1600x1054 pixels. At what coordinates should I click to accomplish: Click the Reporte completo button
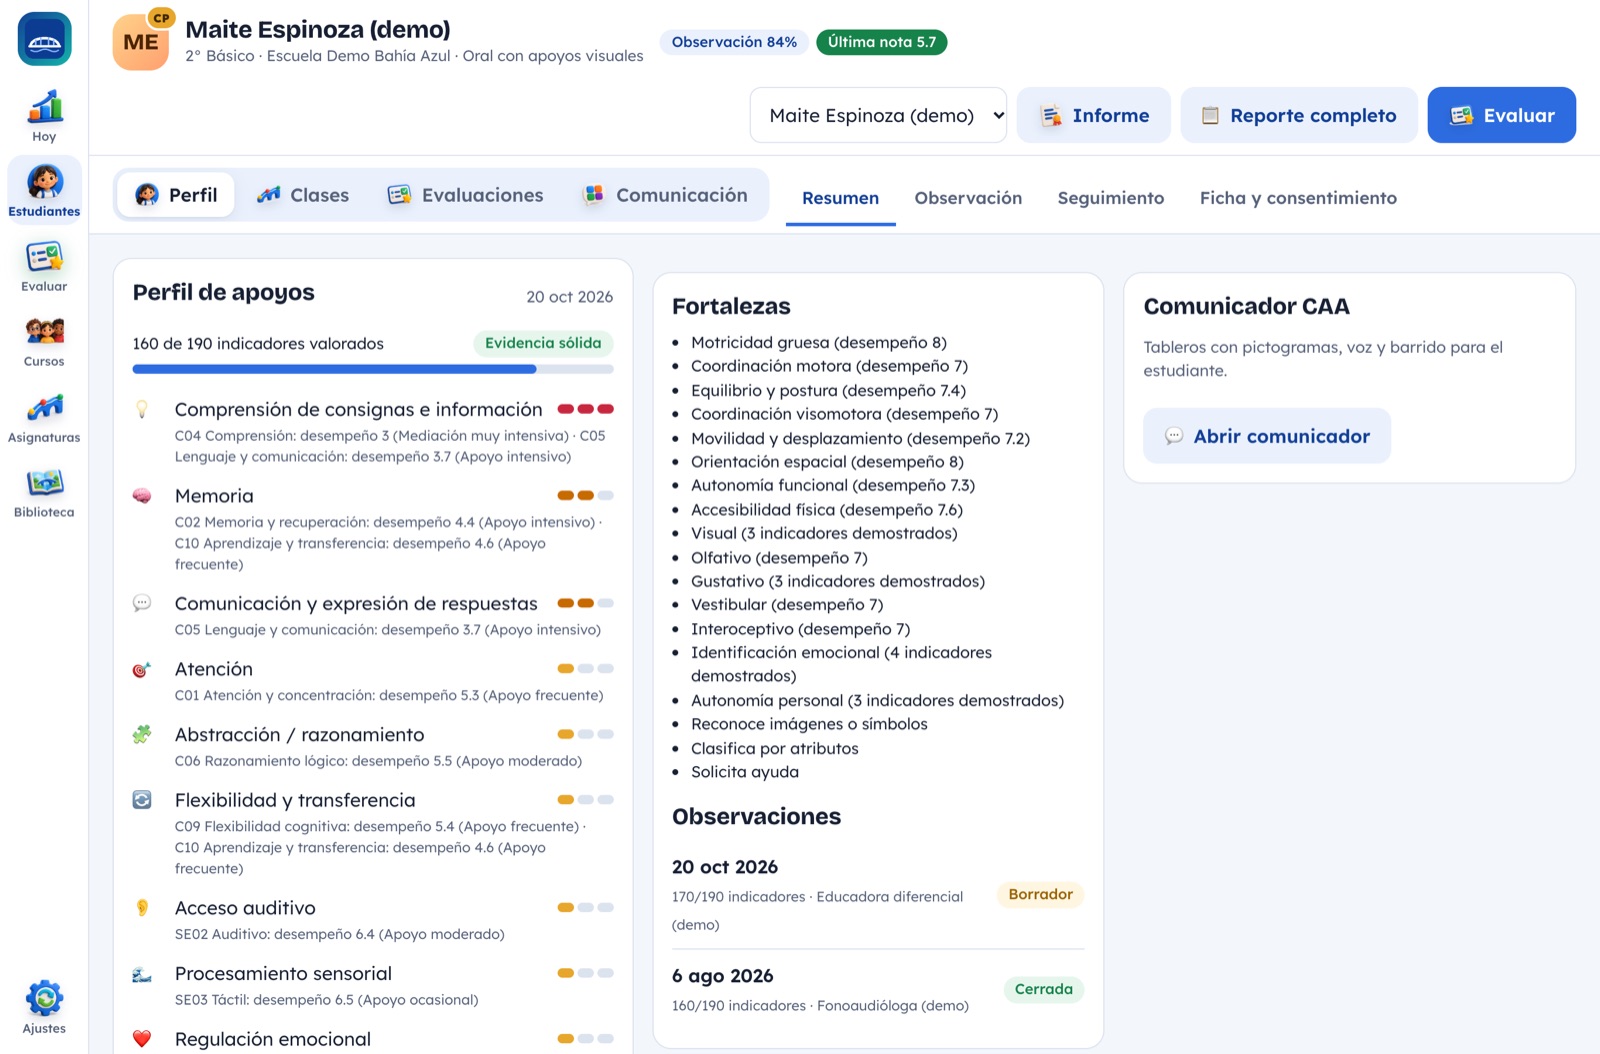[x=1299, y=115]
